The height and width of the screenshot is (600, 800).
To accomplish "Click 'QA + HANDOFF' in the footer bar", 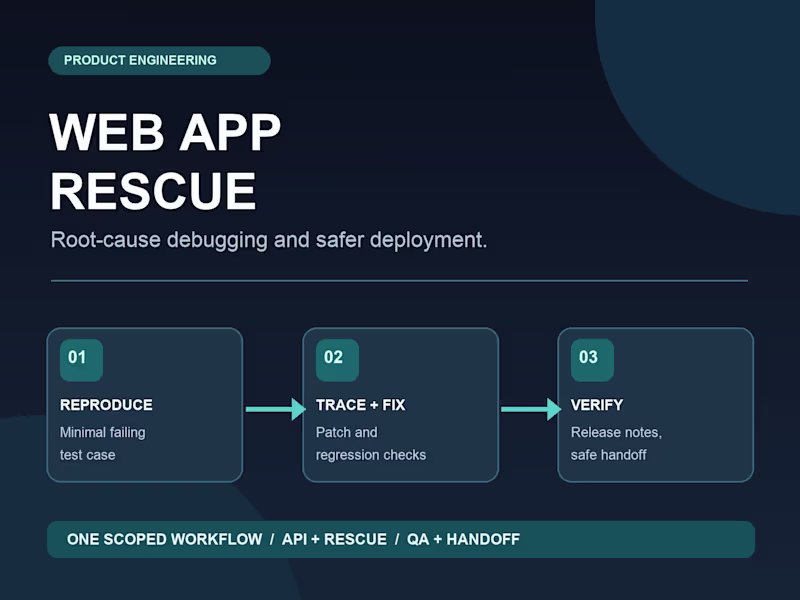I will pyautogui.click(x=463, y=539).
